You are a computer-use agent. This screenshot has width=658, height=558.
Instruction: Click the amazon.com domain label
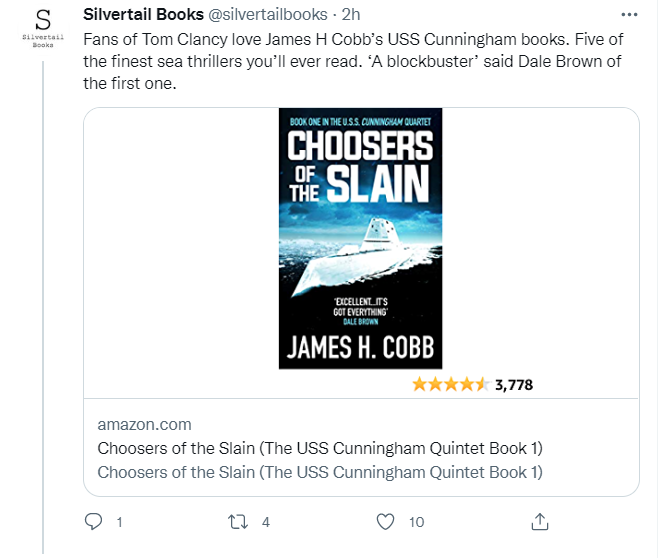click(144, 424)
